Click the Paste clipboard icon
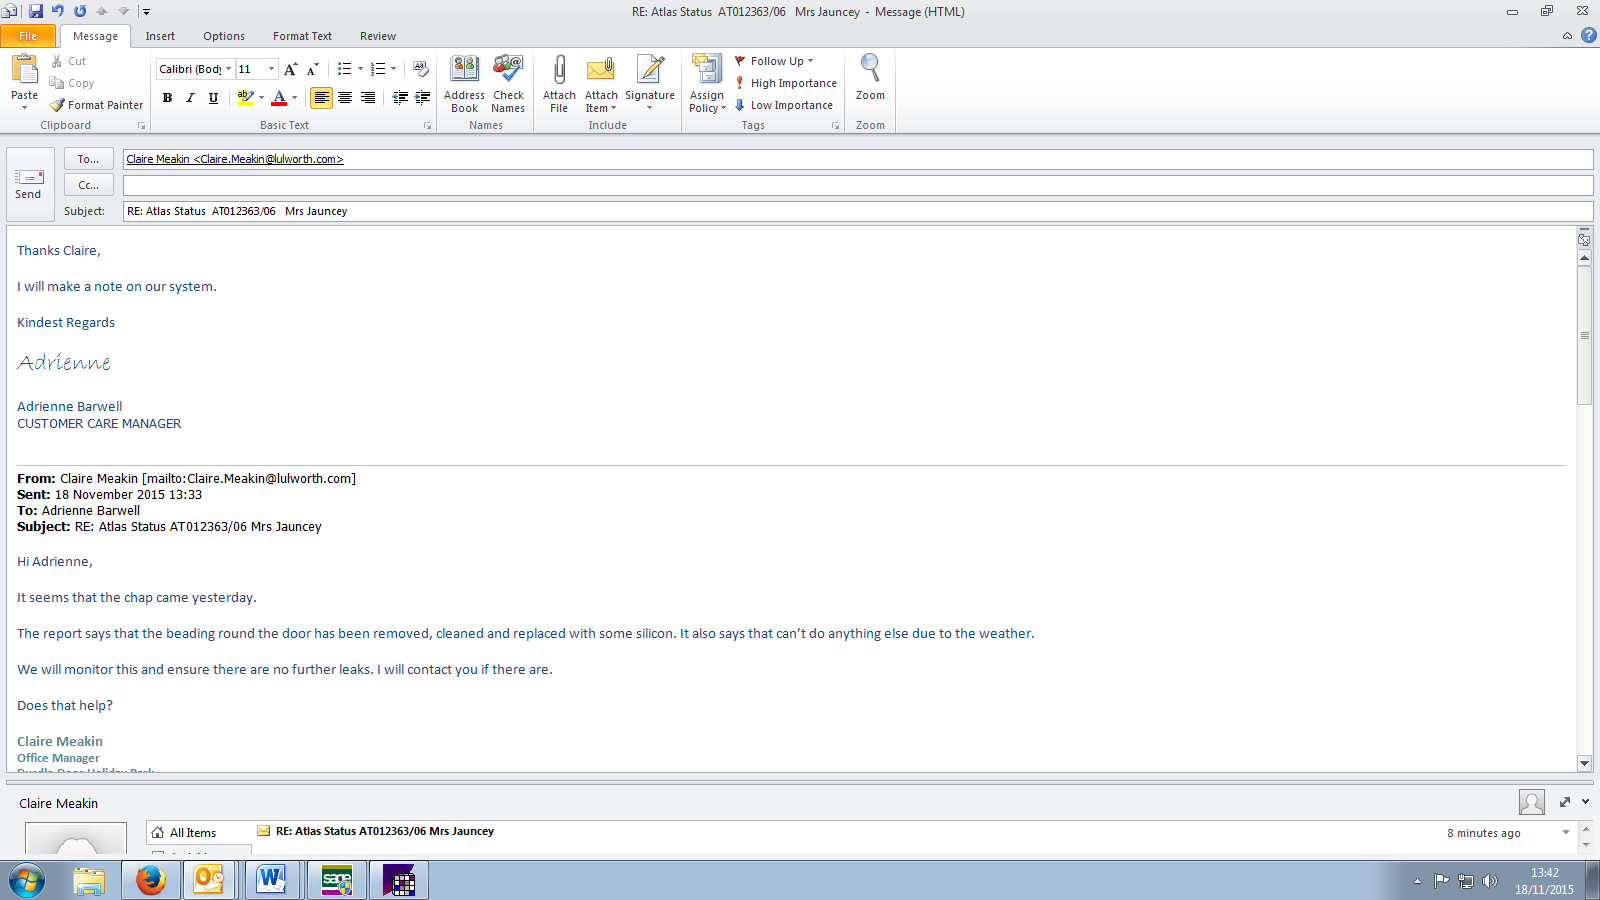 coord(24,70)
